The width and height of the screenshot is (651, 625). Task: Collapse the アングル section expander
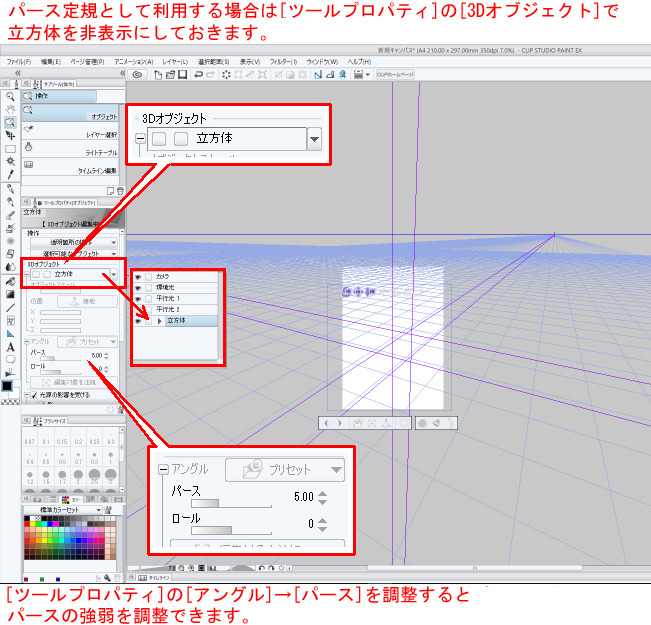click(27, 341)
